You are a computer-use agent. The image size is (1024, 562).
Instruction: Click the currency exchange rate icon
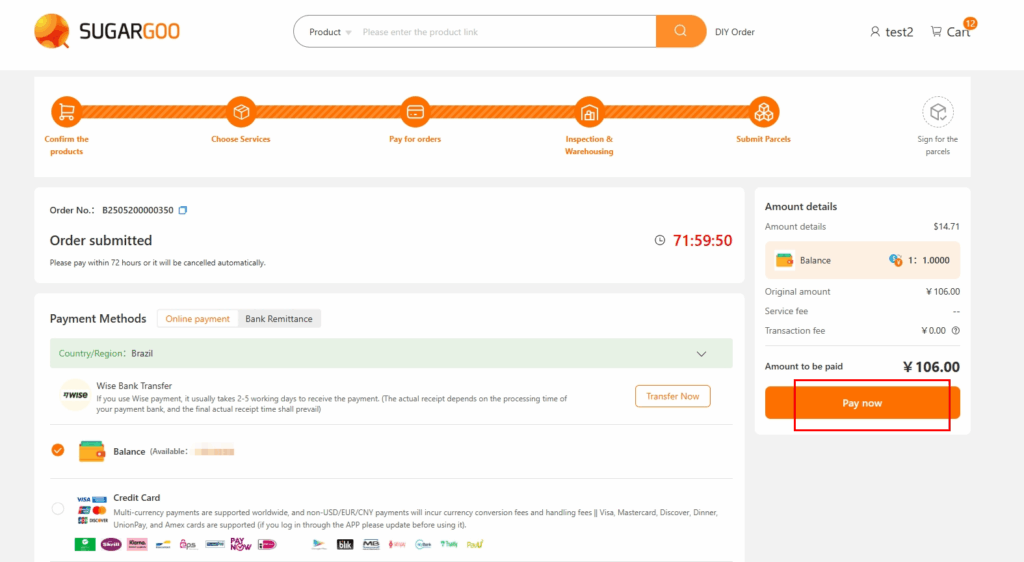point(895,260)
